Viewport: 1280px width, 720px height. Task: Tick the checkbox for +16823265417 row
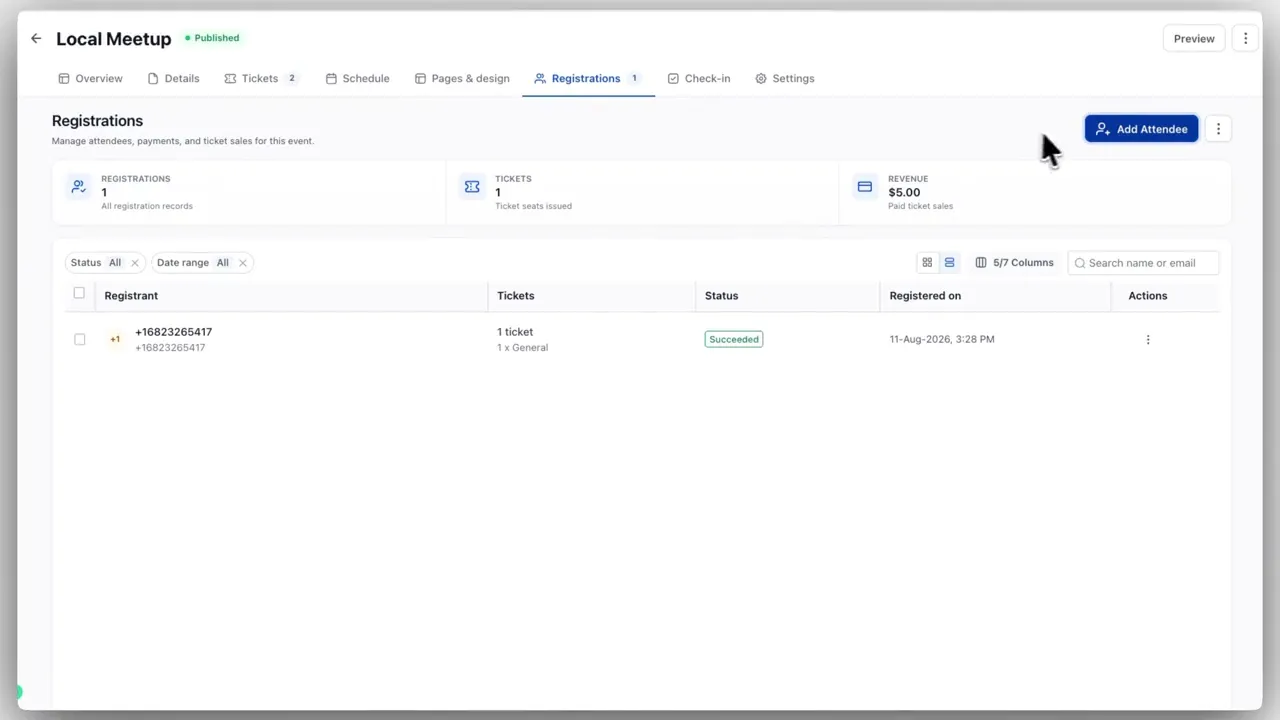click(x=80, y=339)
